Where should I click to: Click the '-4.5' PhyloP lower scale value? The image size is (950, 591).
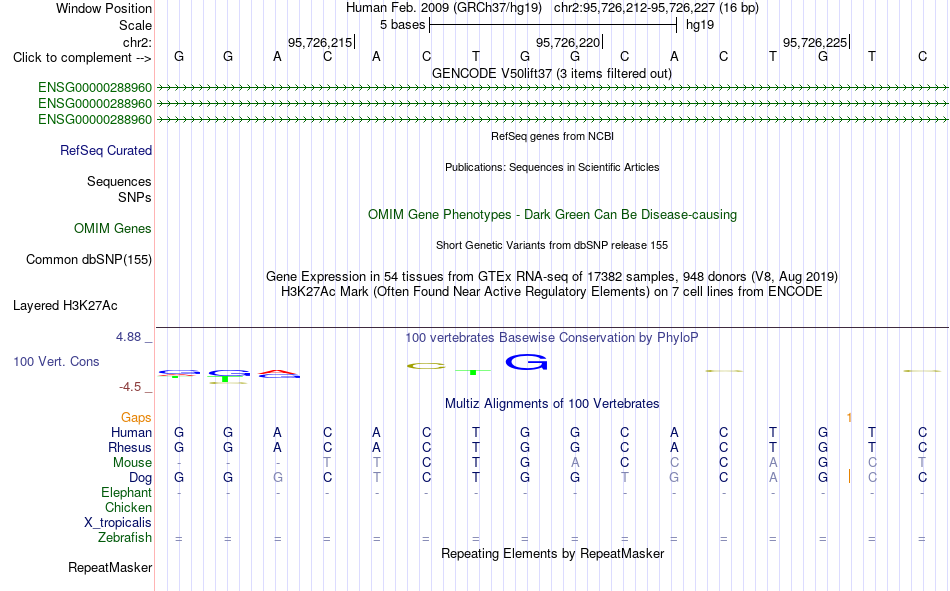[x=130, y=387]
